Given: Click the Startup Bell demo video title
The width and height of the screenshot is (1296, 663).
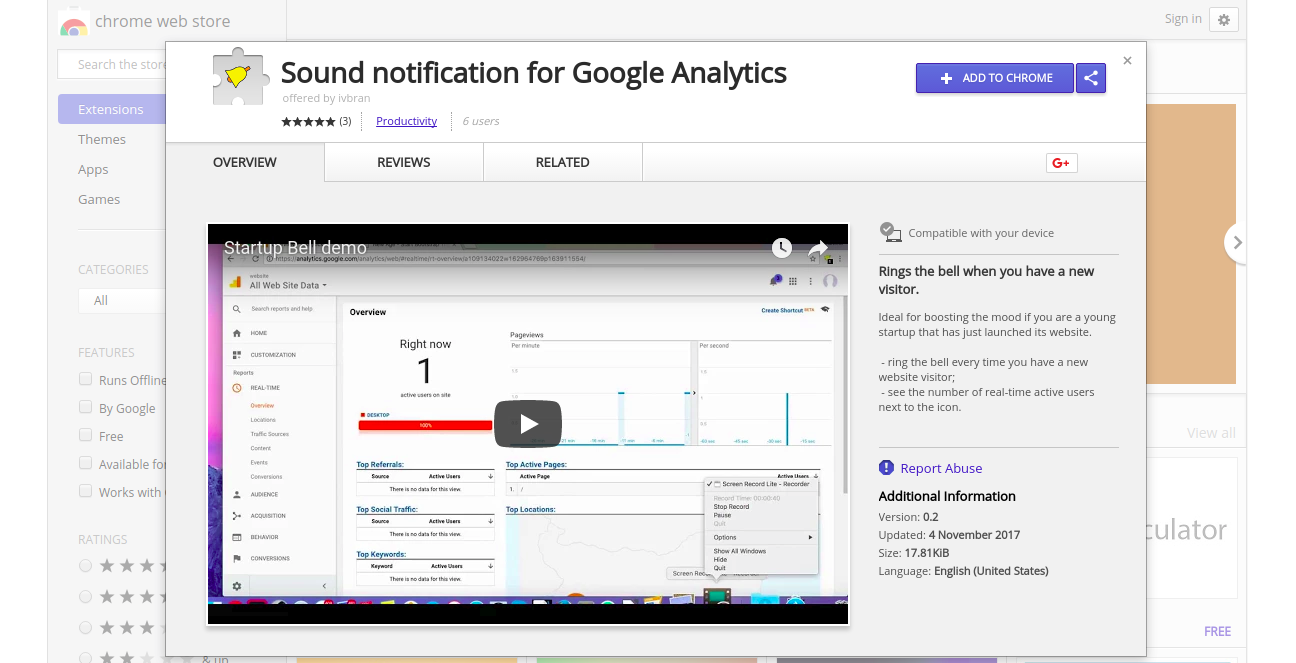Looking at the screenshot, I should [x=295, y=248].
